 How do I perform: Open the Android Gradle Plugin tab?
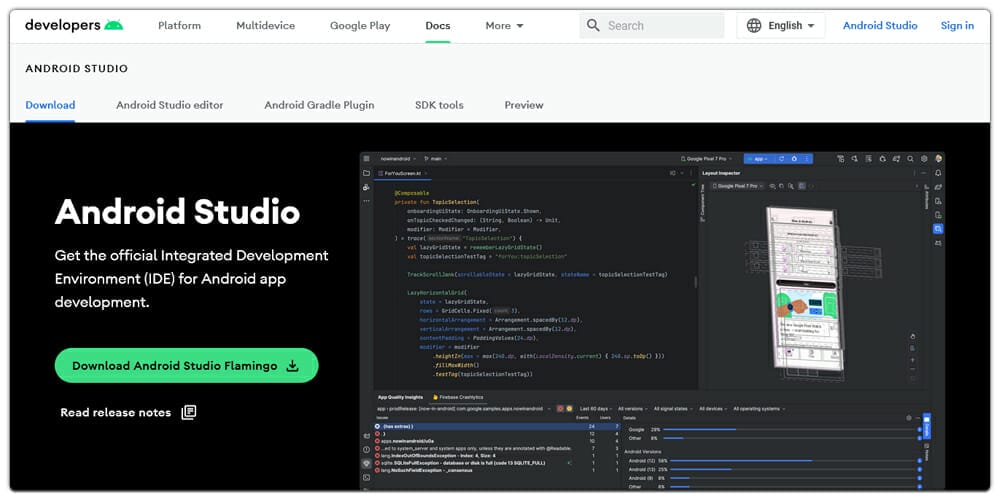point(320,105)
